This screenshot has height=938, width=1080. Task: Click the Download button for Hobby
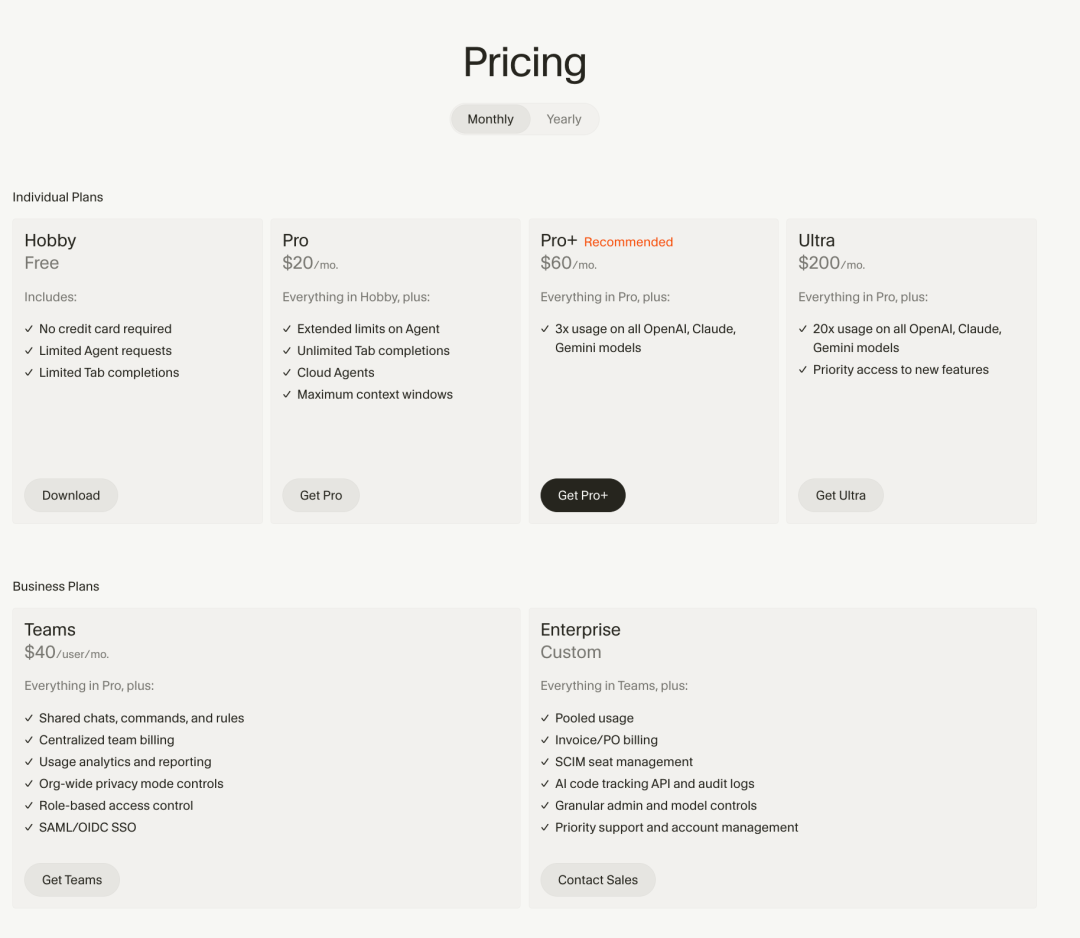coord(71,495)
